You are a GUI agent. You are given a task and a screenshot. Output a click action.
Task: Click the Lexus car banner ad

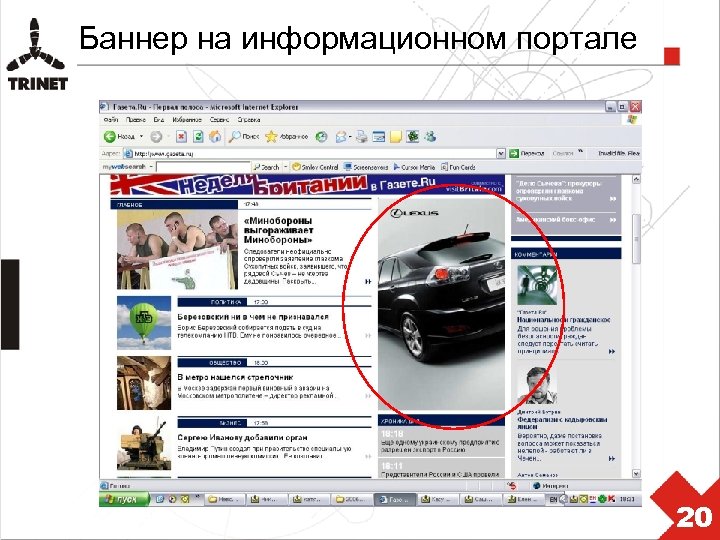pyautogui.click(x=441, y=304)
